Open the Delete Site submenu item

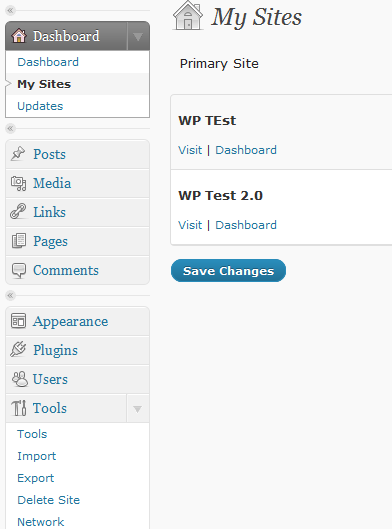click(49, 500)
